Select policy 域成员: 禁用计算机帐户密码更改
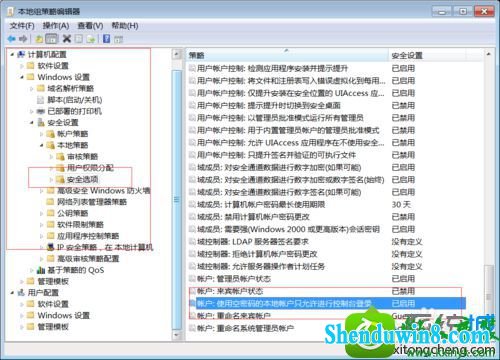Screen dimensions: 500x360 249,217
